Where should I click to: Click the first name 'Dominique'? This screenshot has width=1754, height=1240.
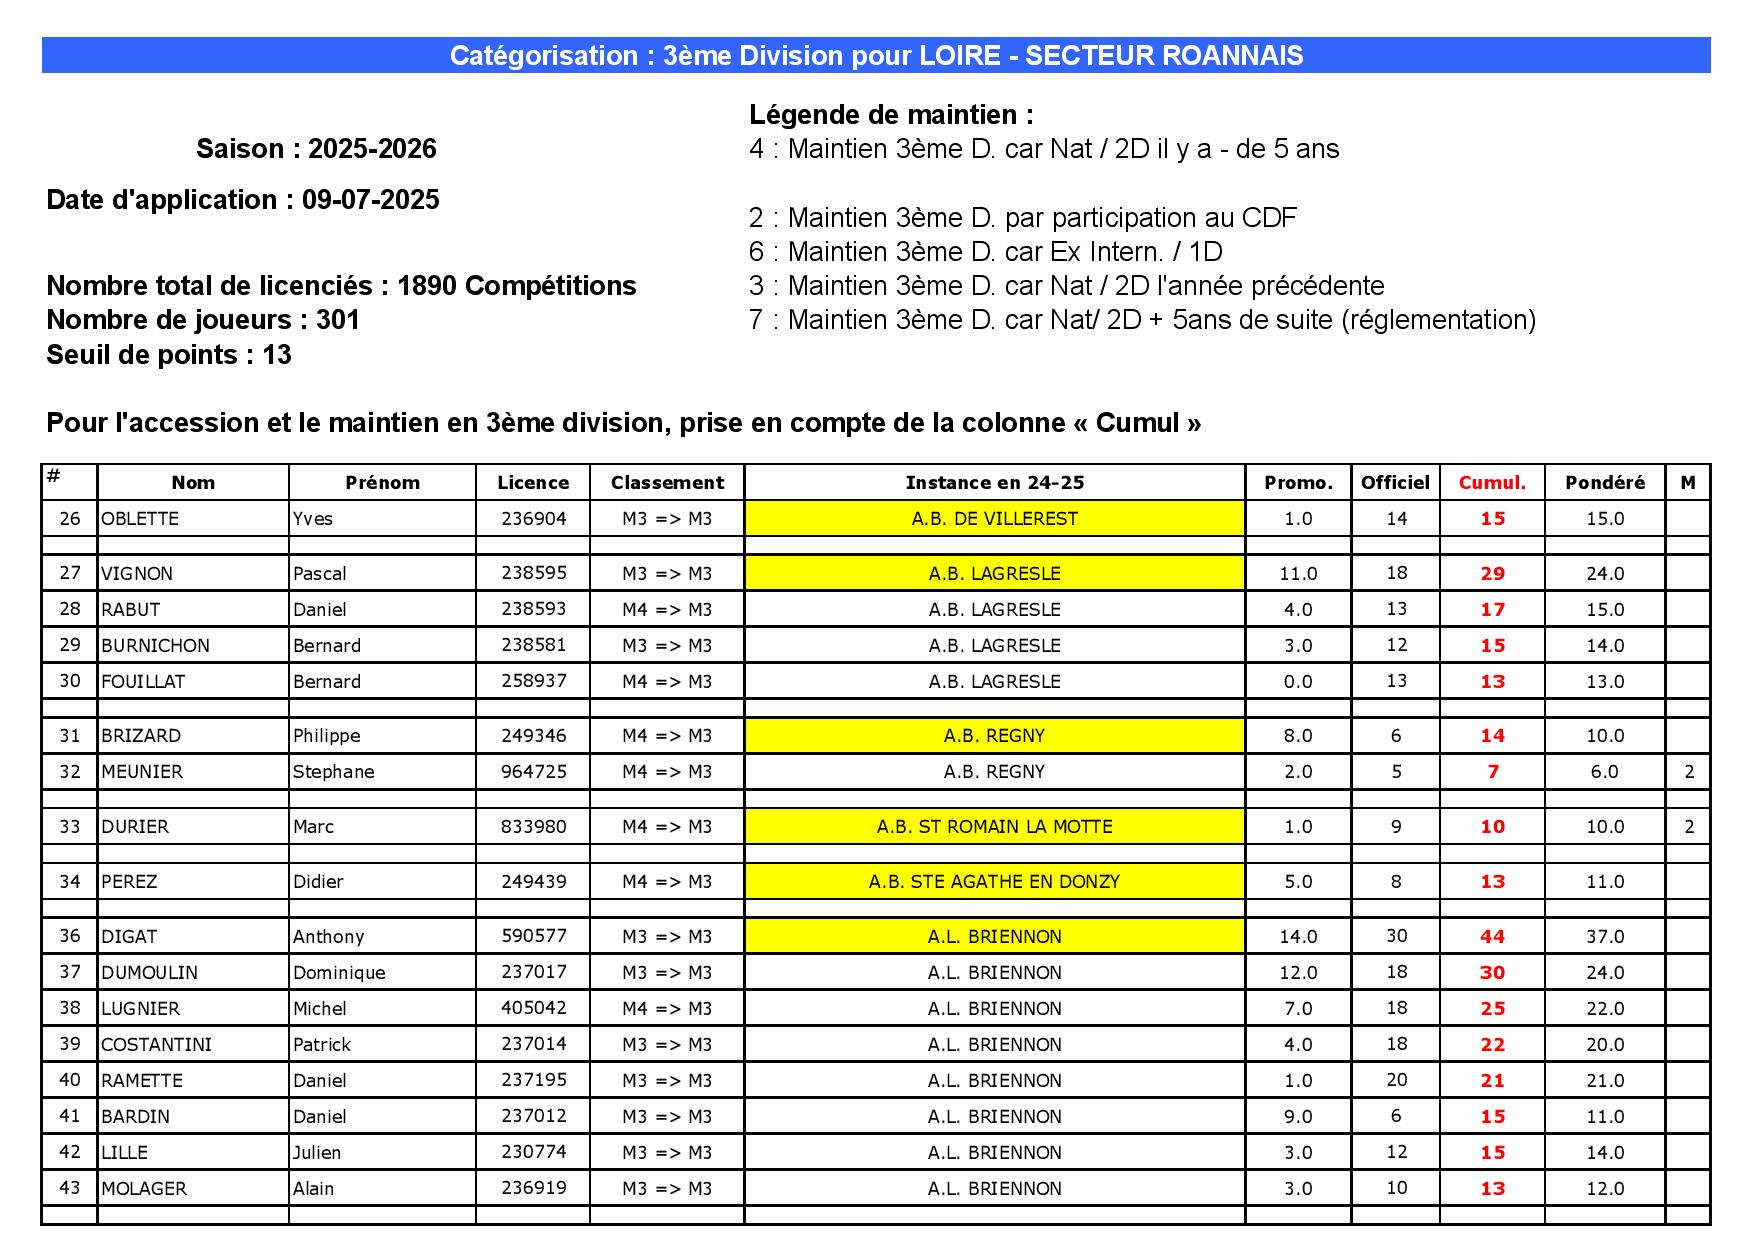[x=339, y=973]
